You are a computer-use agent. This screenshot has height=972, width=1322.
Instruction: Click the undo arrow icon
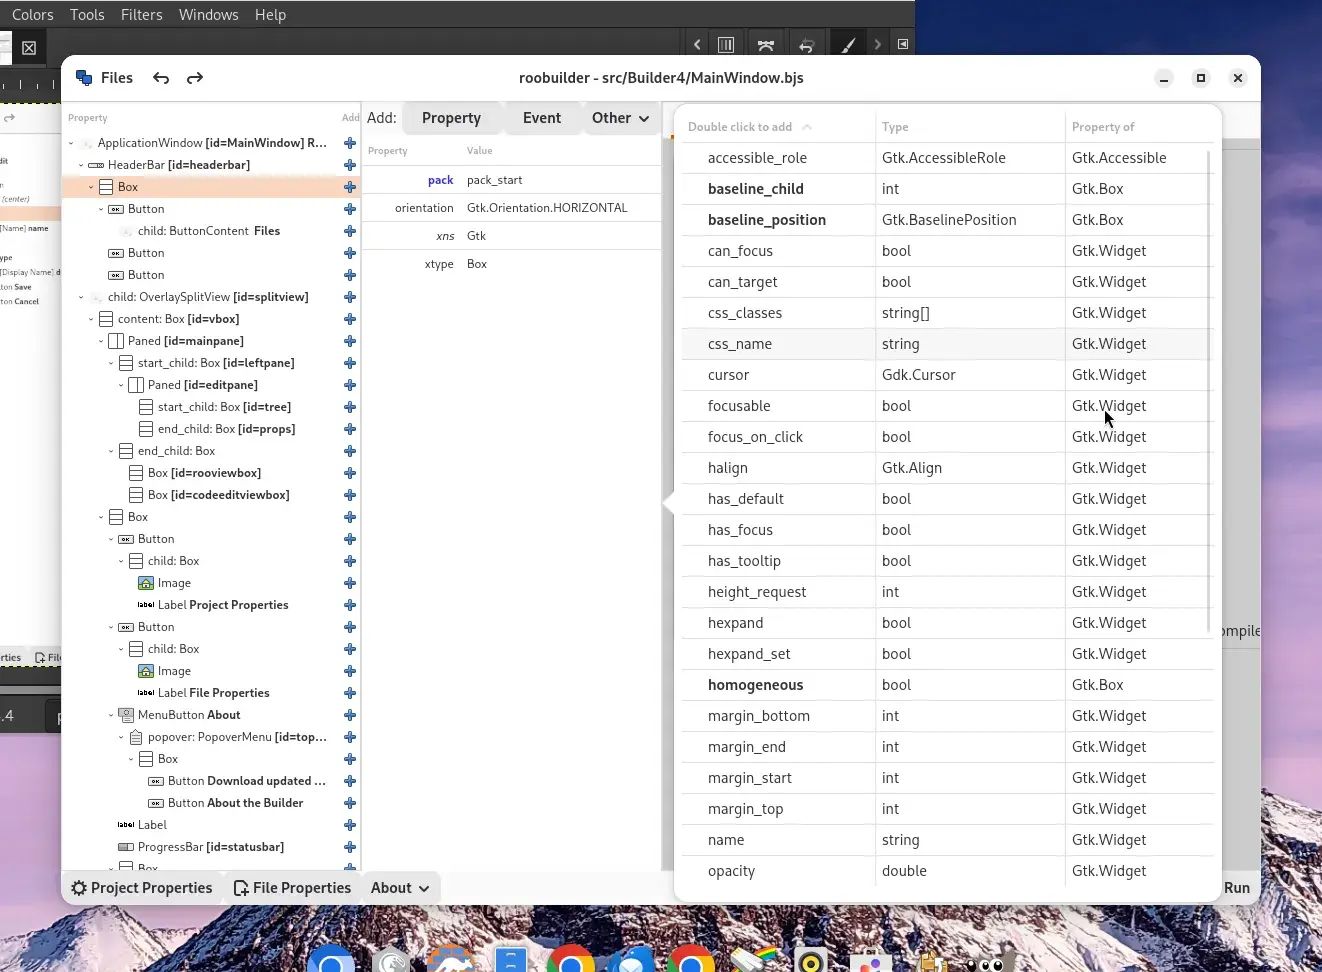click(x=161, y=77)
